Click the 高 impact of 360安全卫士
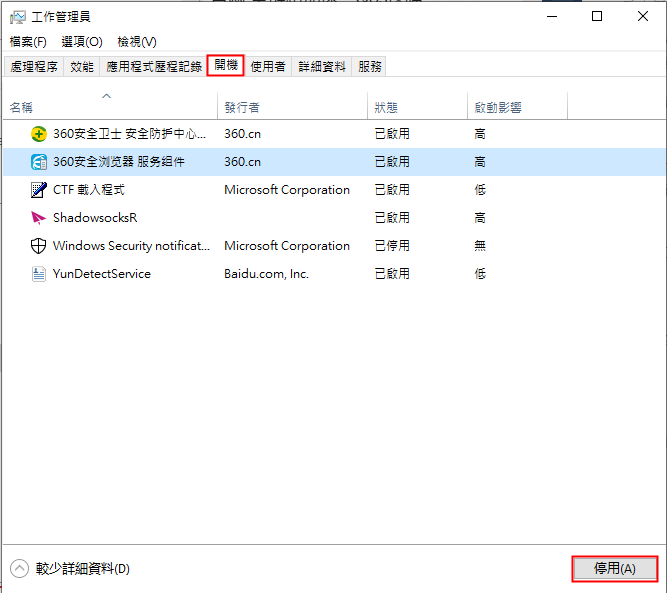The height and width of the screenshot is (593, 667). click(x=480, y=134)
